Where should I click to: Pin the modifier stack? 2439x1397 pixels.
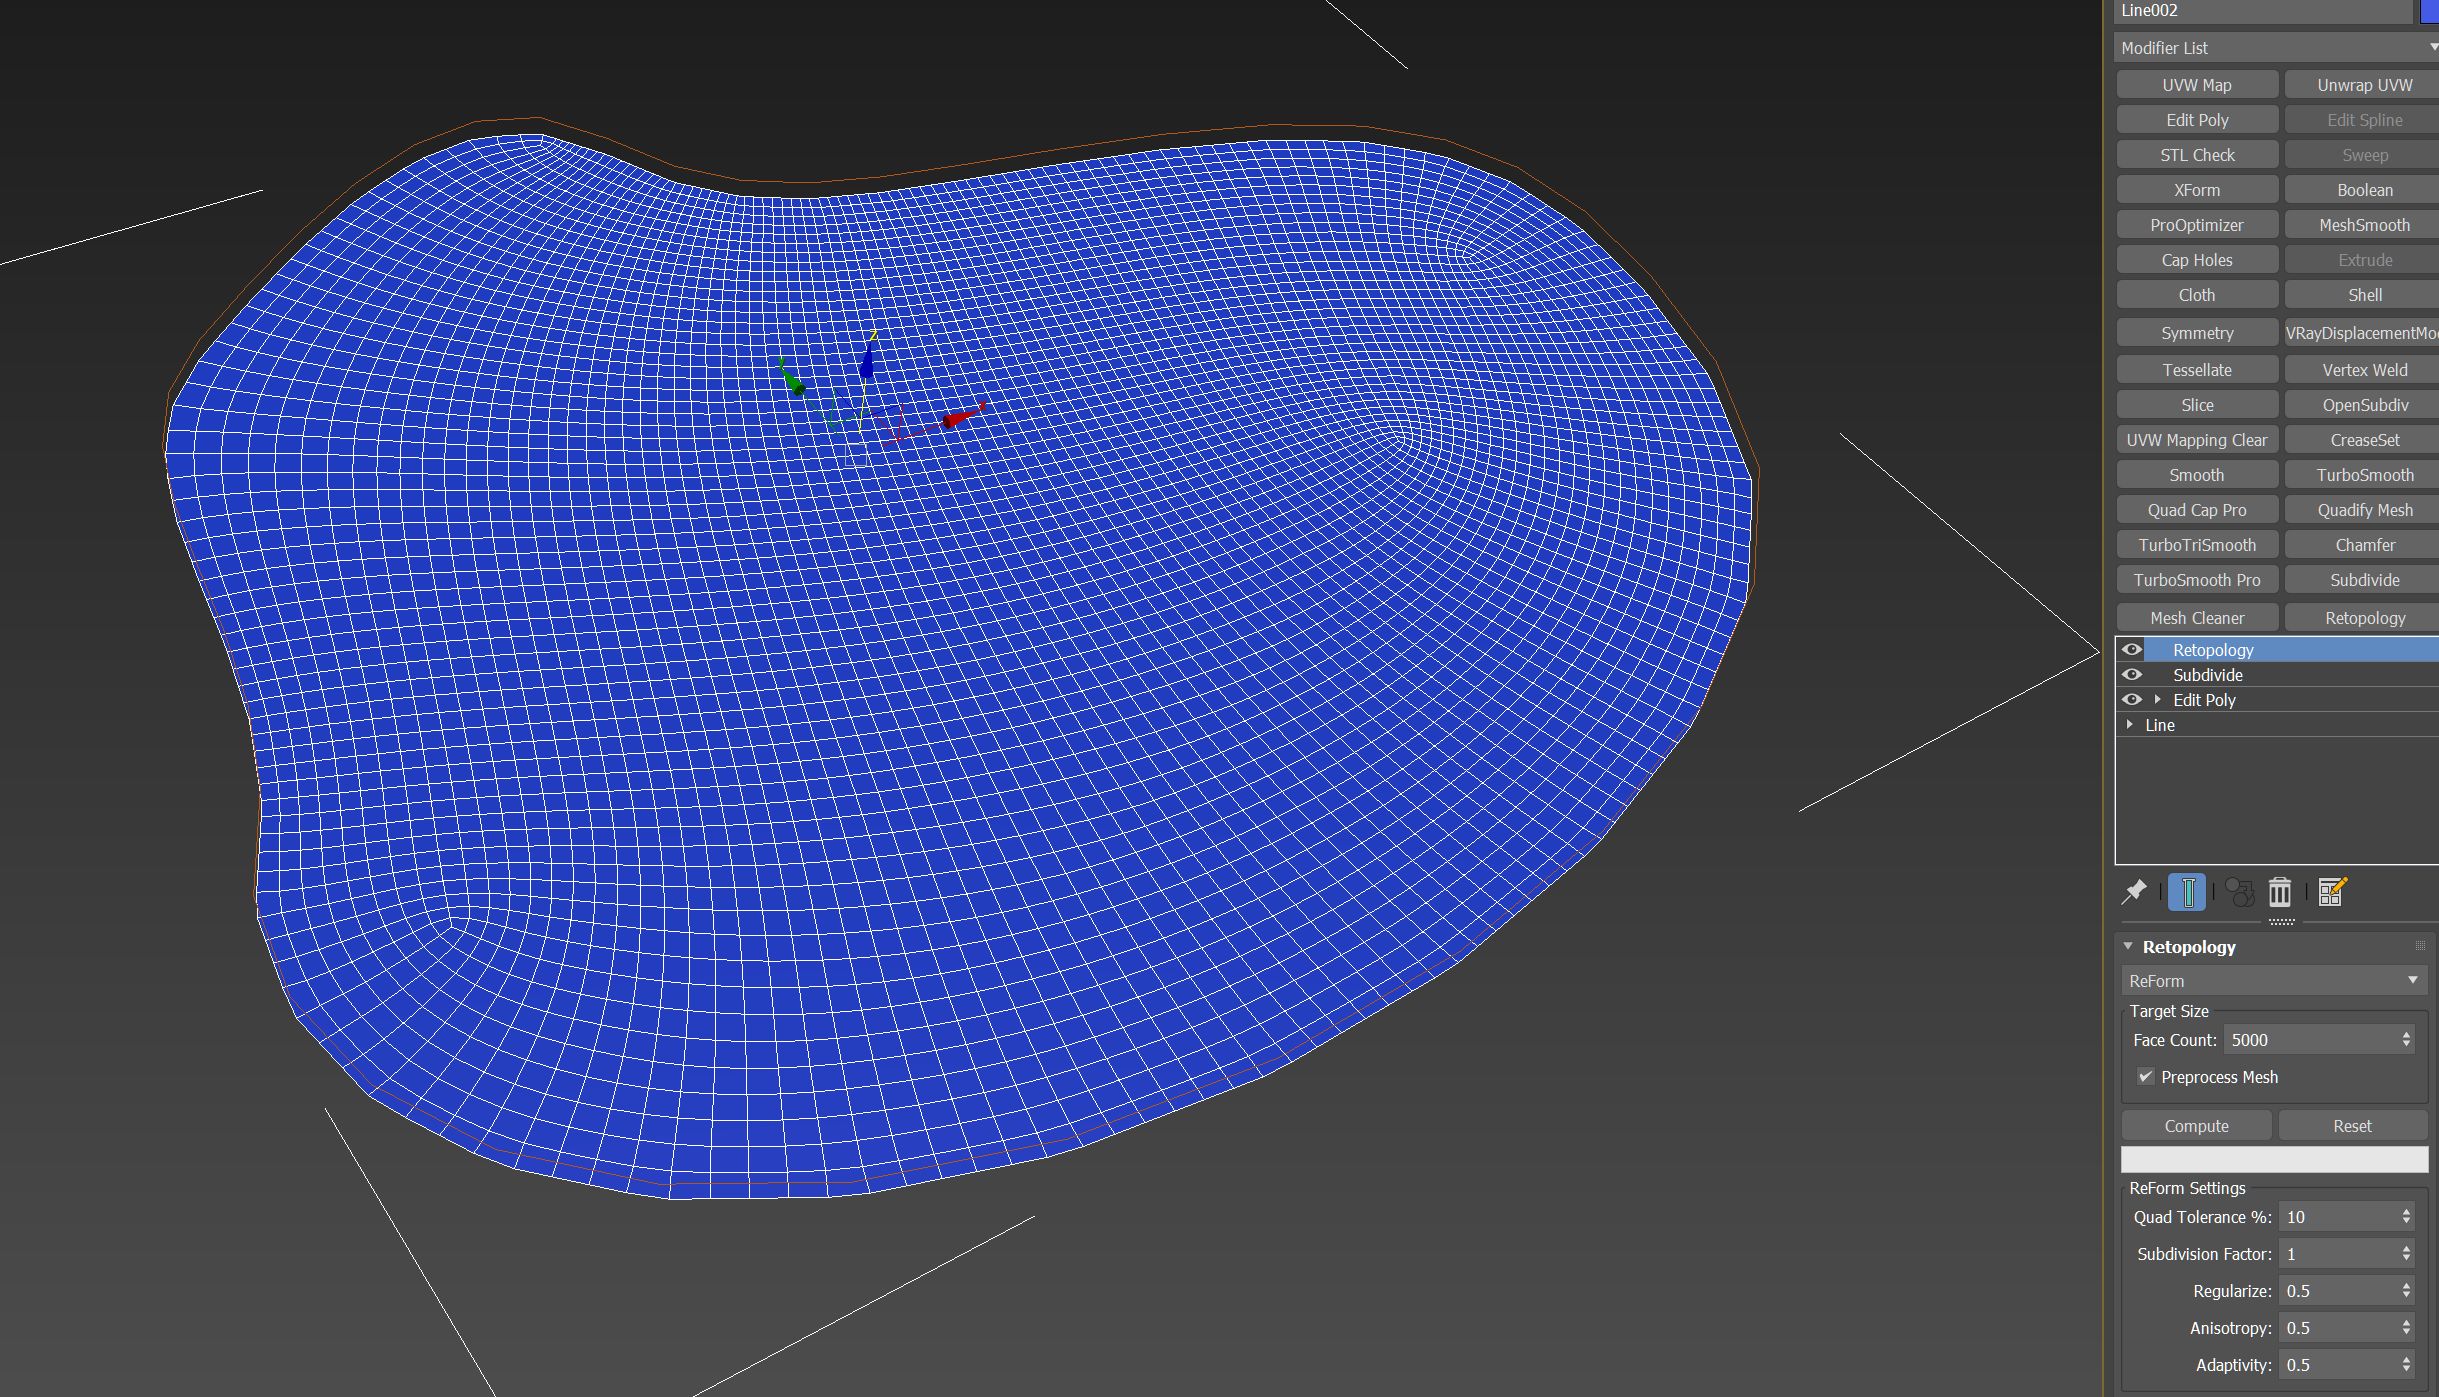click(x=2134, y=892)
